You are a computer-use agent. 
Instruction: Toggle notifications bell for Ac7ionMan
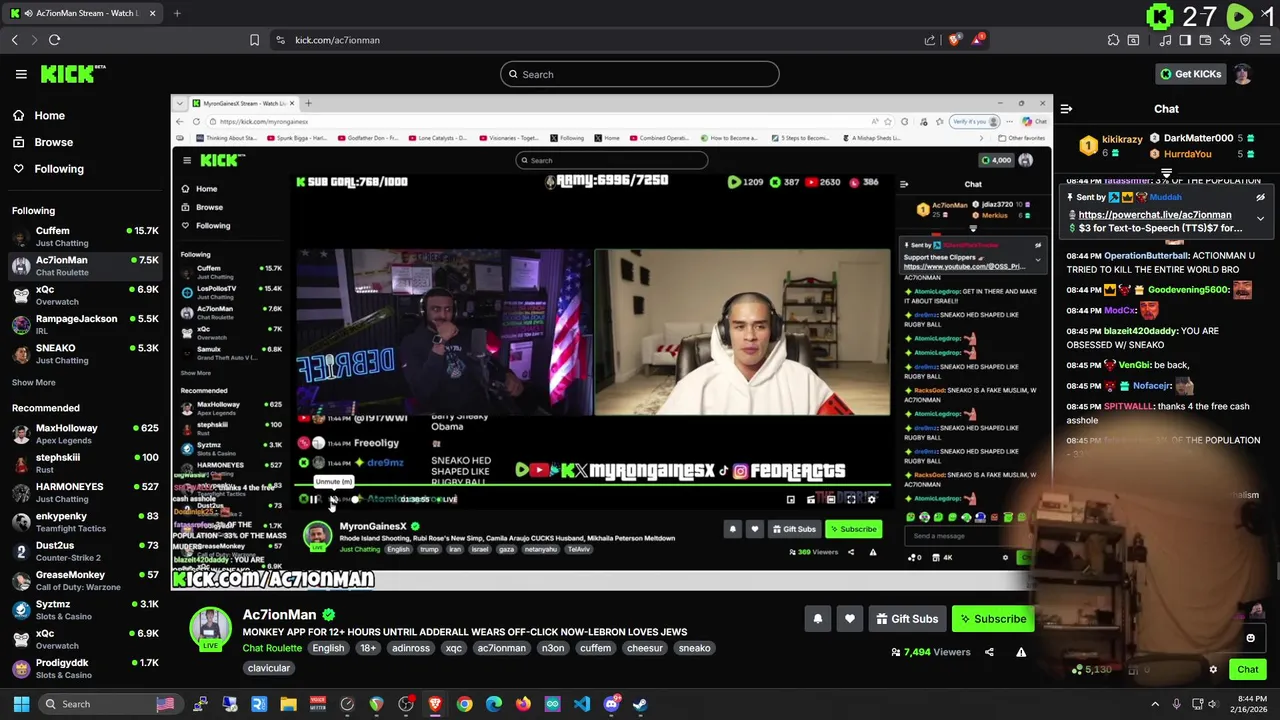[x=817, y=619]
